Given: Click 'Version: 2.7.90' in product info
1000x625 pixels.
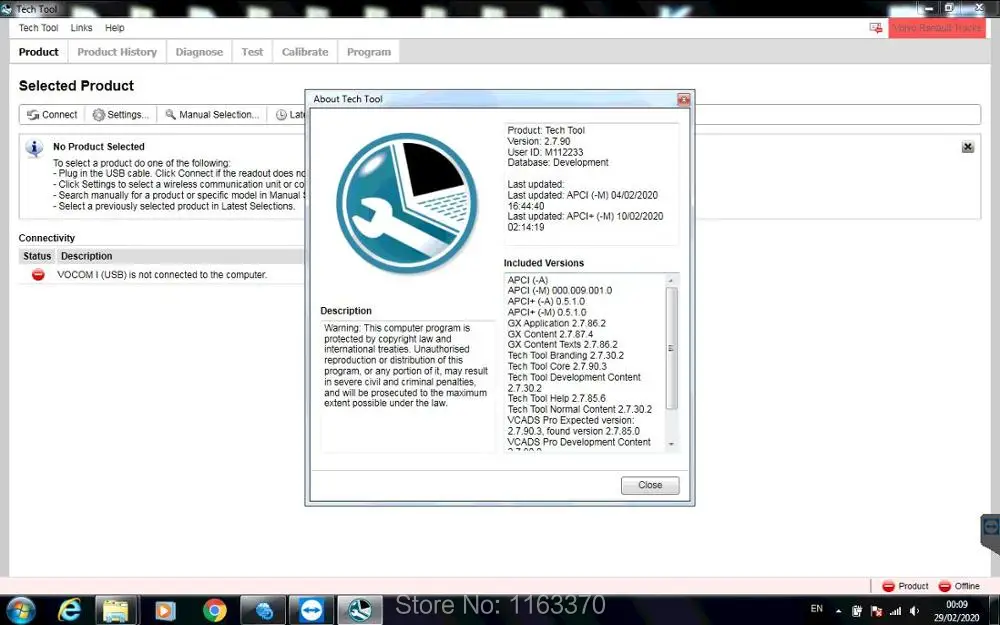Looking at the screenshot, I should tap(539, 142).
